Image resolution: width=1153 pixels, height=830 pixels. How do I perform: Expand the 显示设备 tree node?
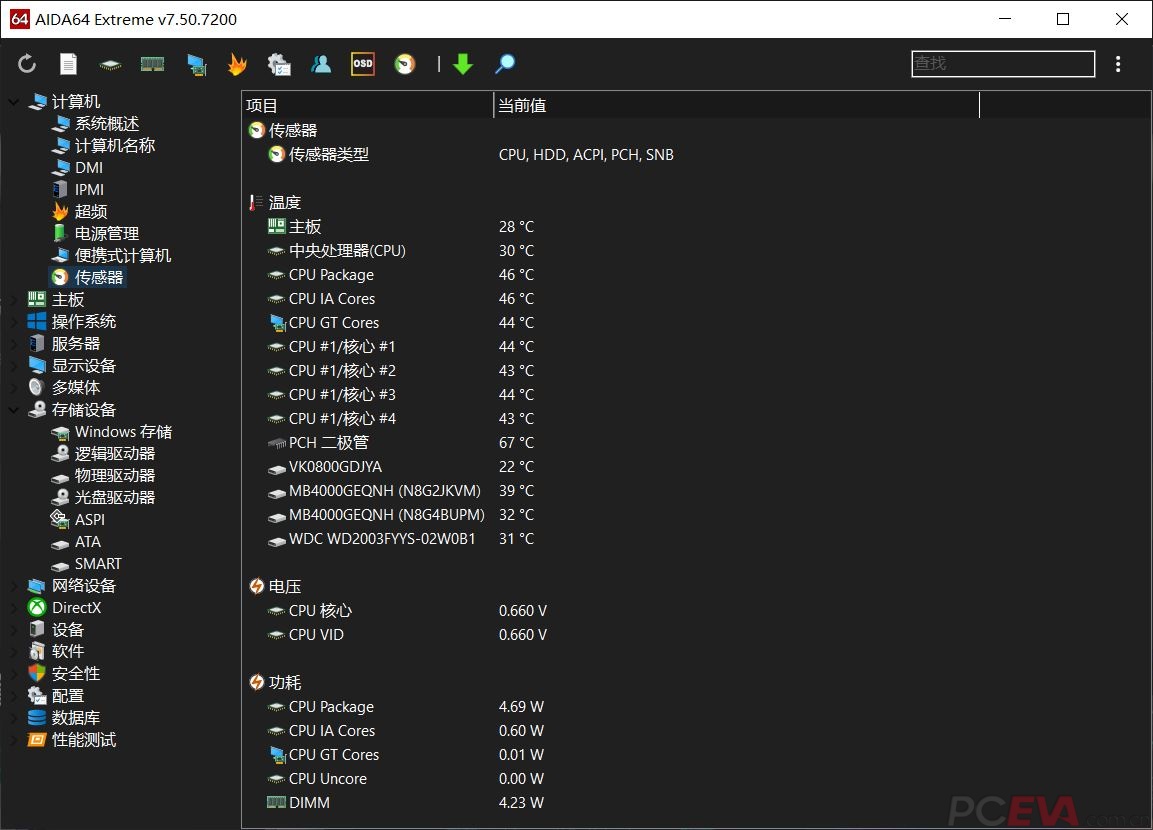(x=14, y=365)
